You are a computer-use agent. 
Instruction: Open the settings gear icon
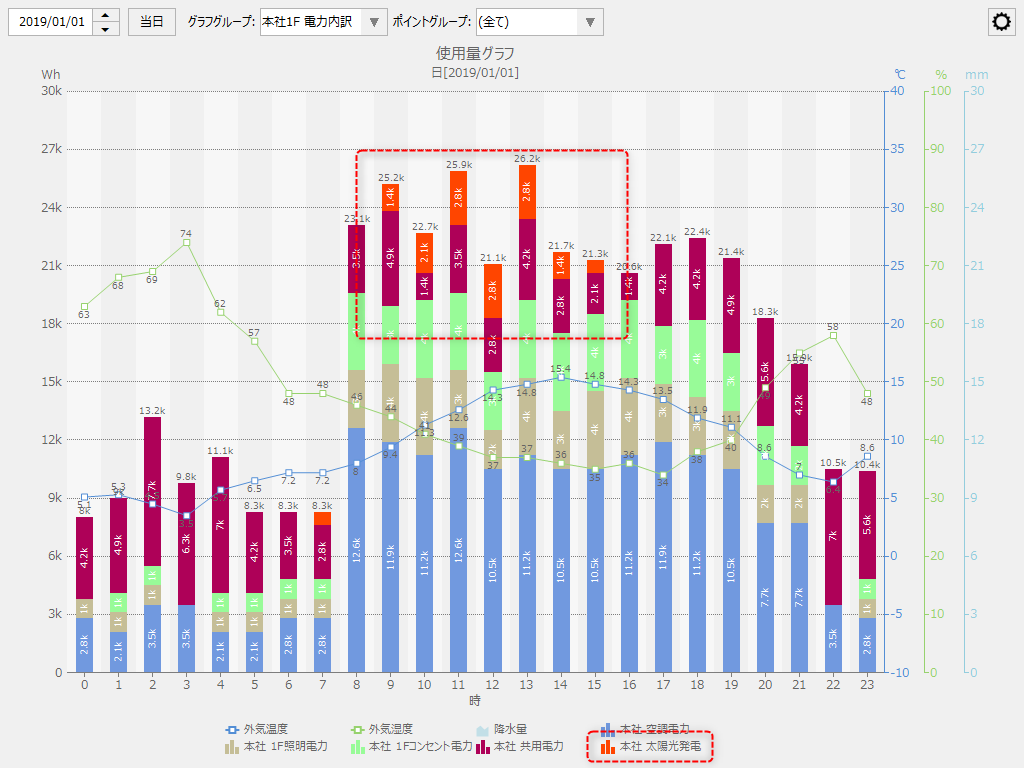tap(1001, 23)
